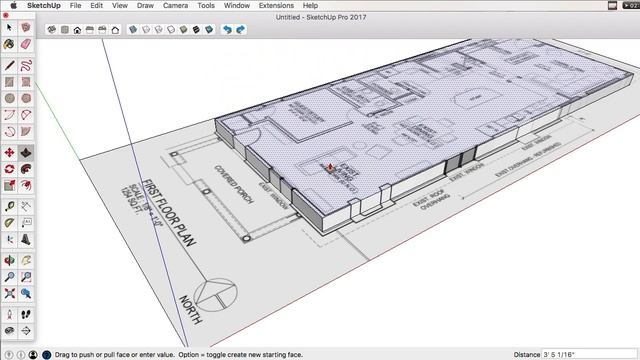The width and height of the screenshot is (640, 360).
Task: Select the Zoom magnifier tool
Action: pyautogui.click(x=9, y=277)
